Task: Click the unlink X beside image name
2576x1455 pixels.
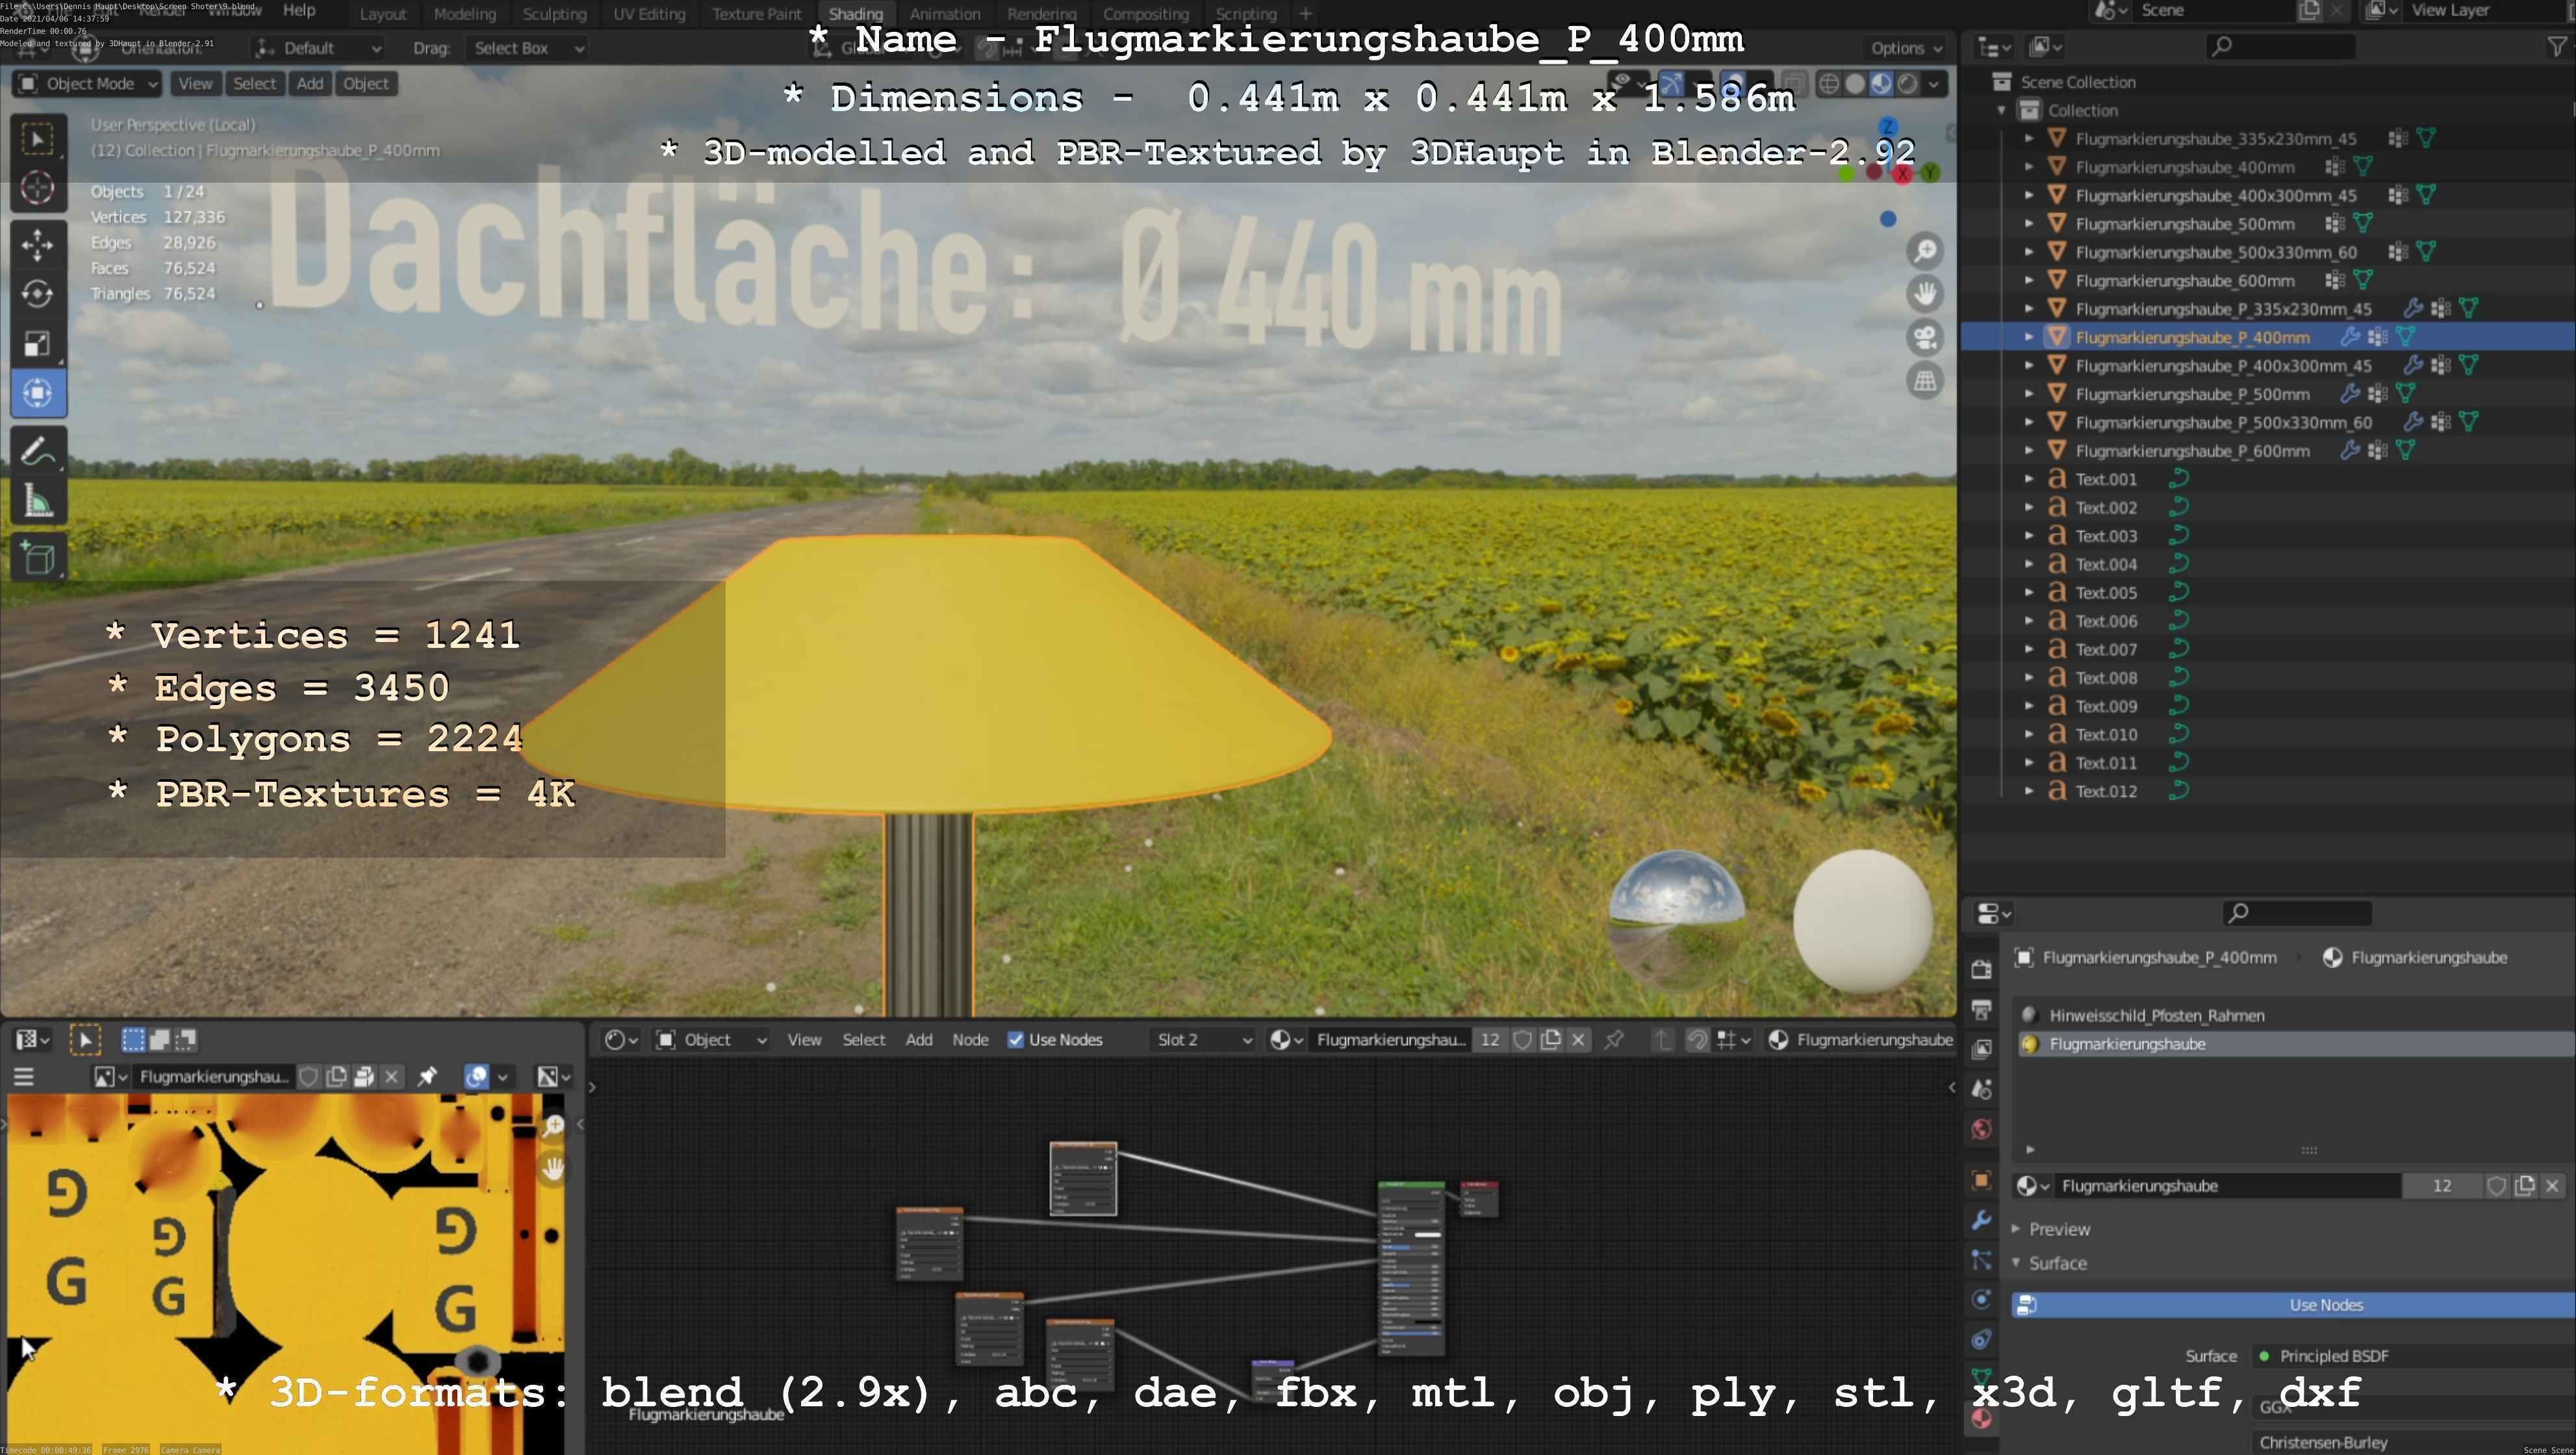Action: click(392, 1077)
